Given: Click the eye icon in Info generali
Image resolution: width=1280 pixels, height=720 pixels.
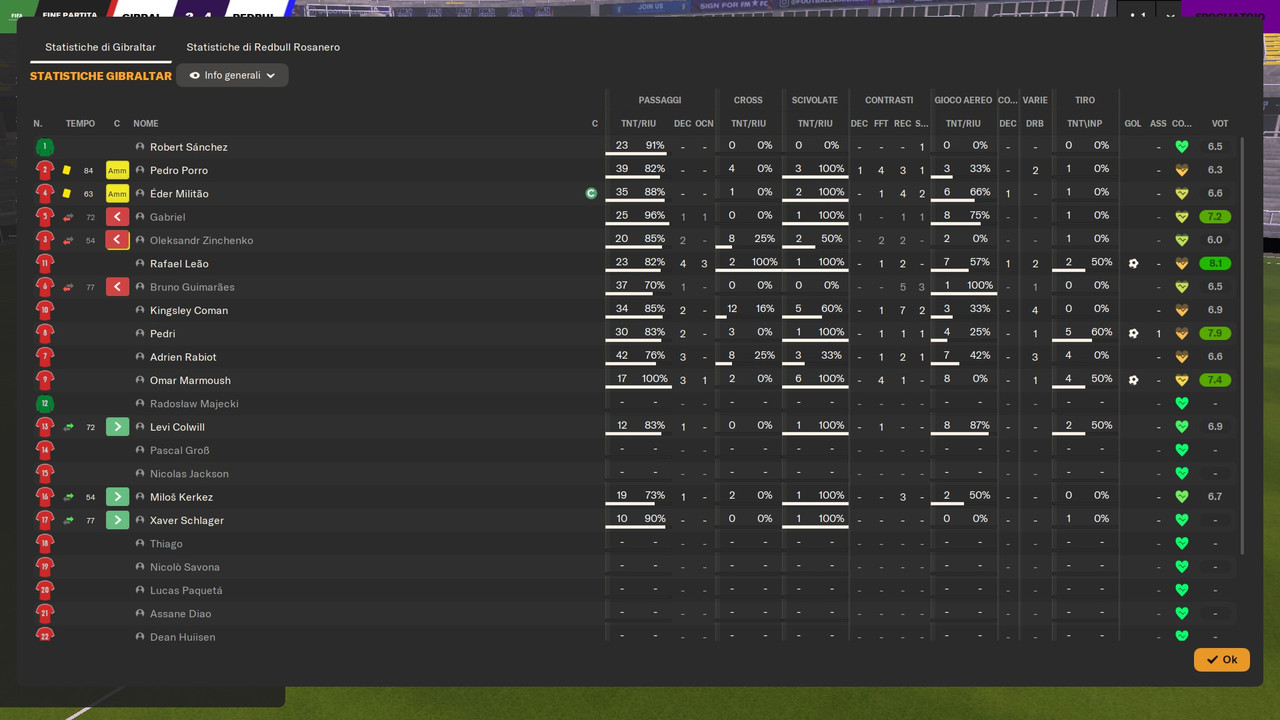Looking at the screenshot, I should click(x=194, y=75).
